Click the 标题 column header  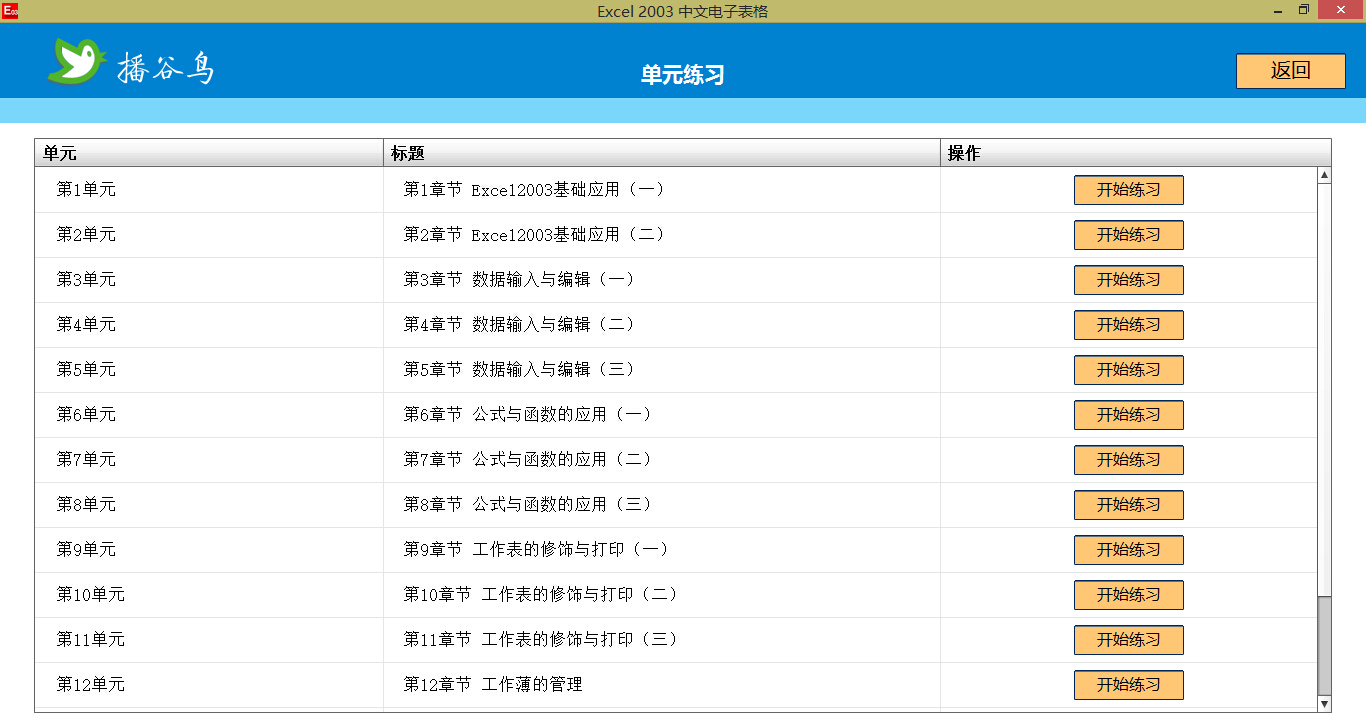click(x=662, y=153)
